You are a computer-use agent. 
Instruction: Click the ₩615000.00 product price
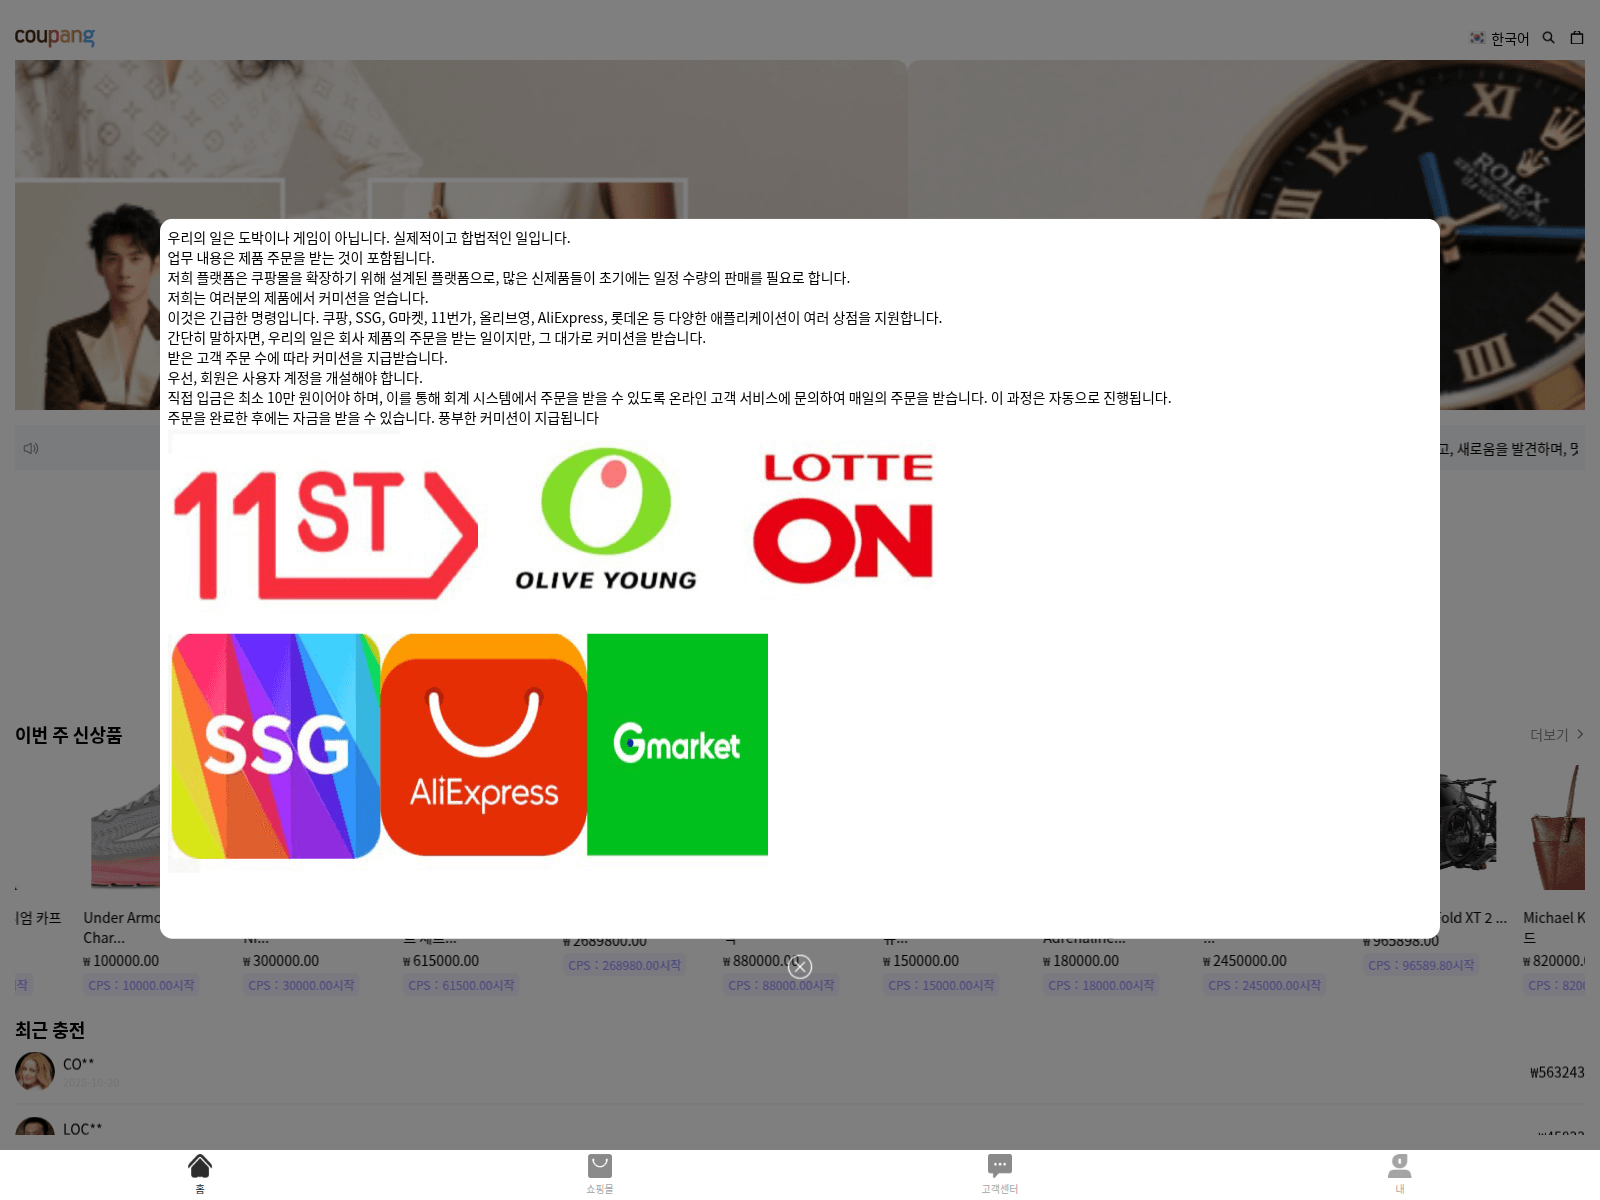click(x=441, y=961)
